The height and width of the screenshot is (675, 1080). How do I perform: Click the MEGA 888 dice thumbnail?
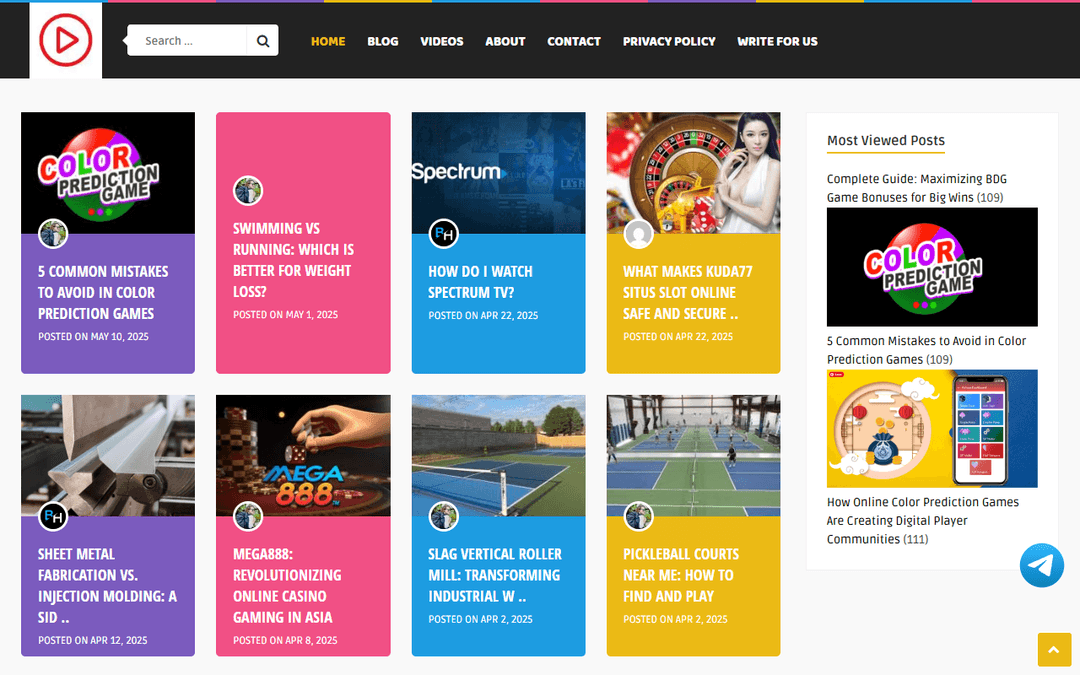(303, 455)
